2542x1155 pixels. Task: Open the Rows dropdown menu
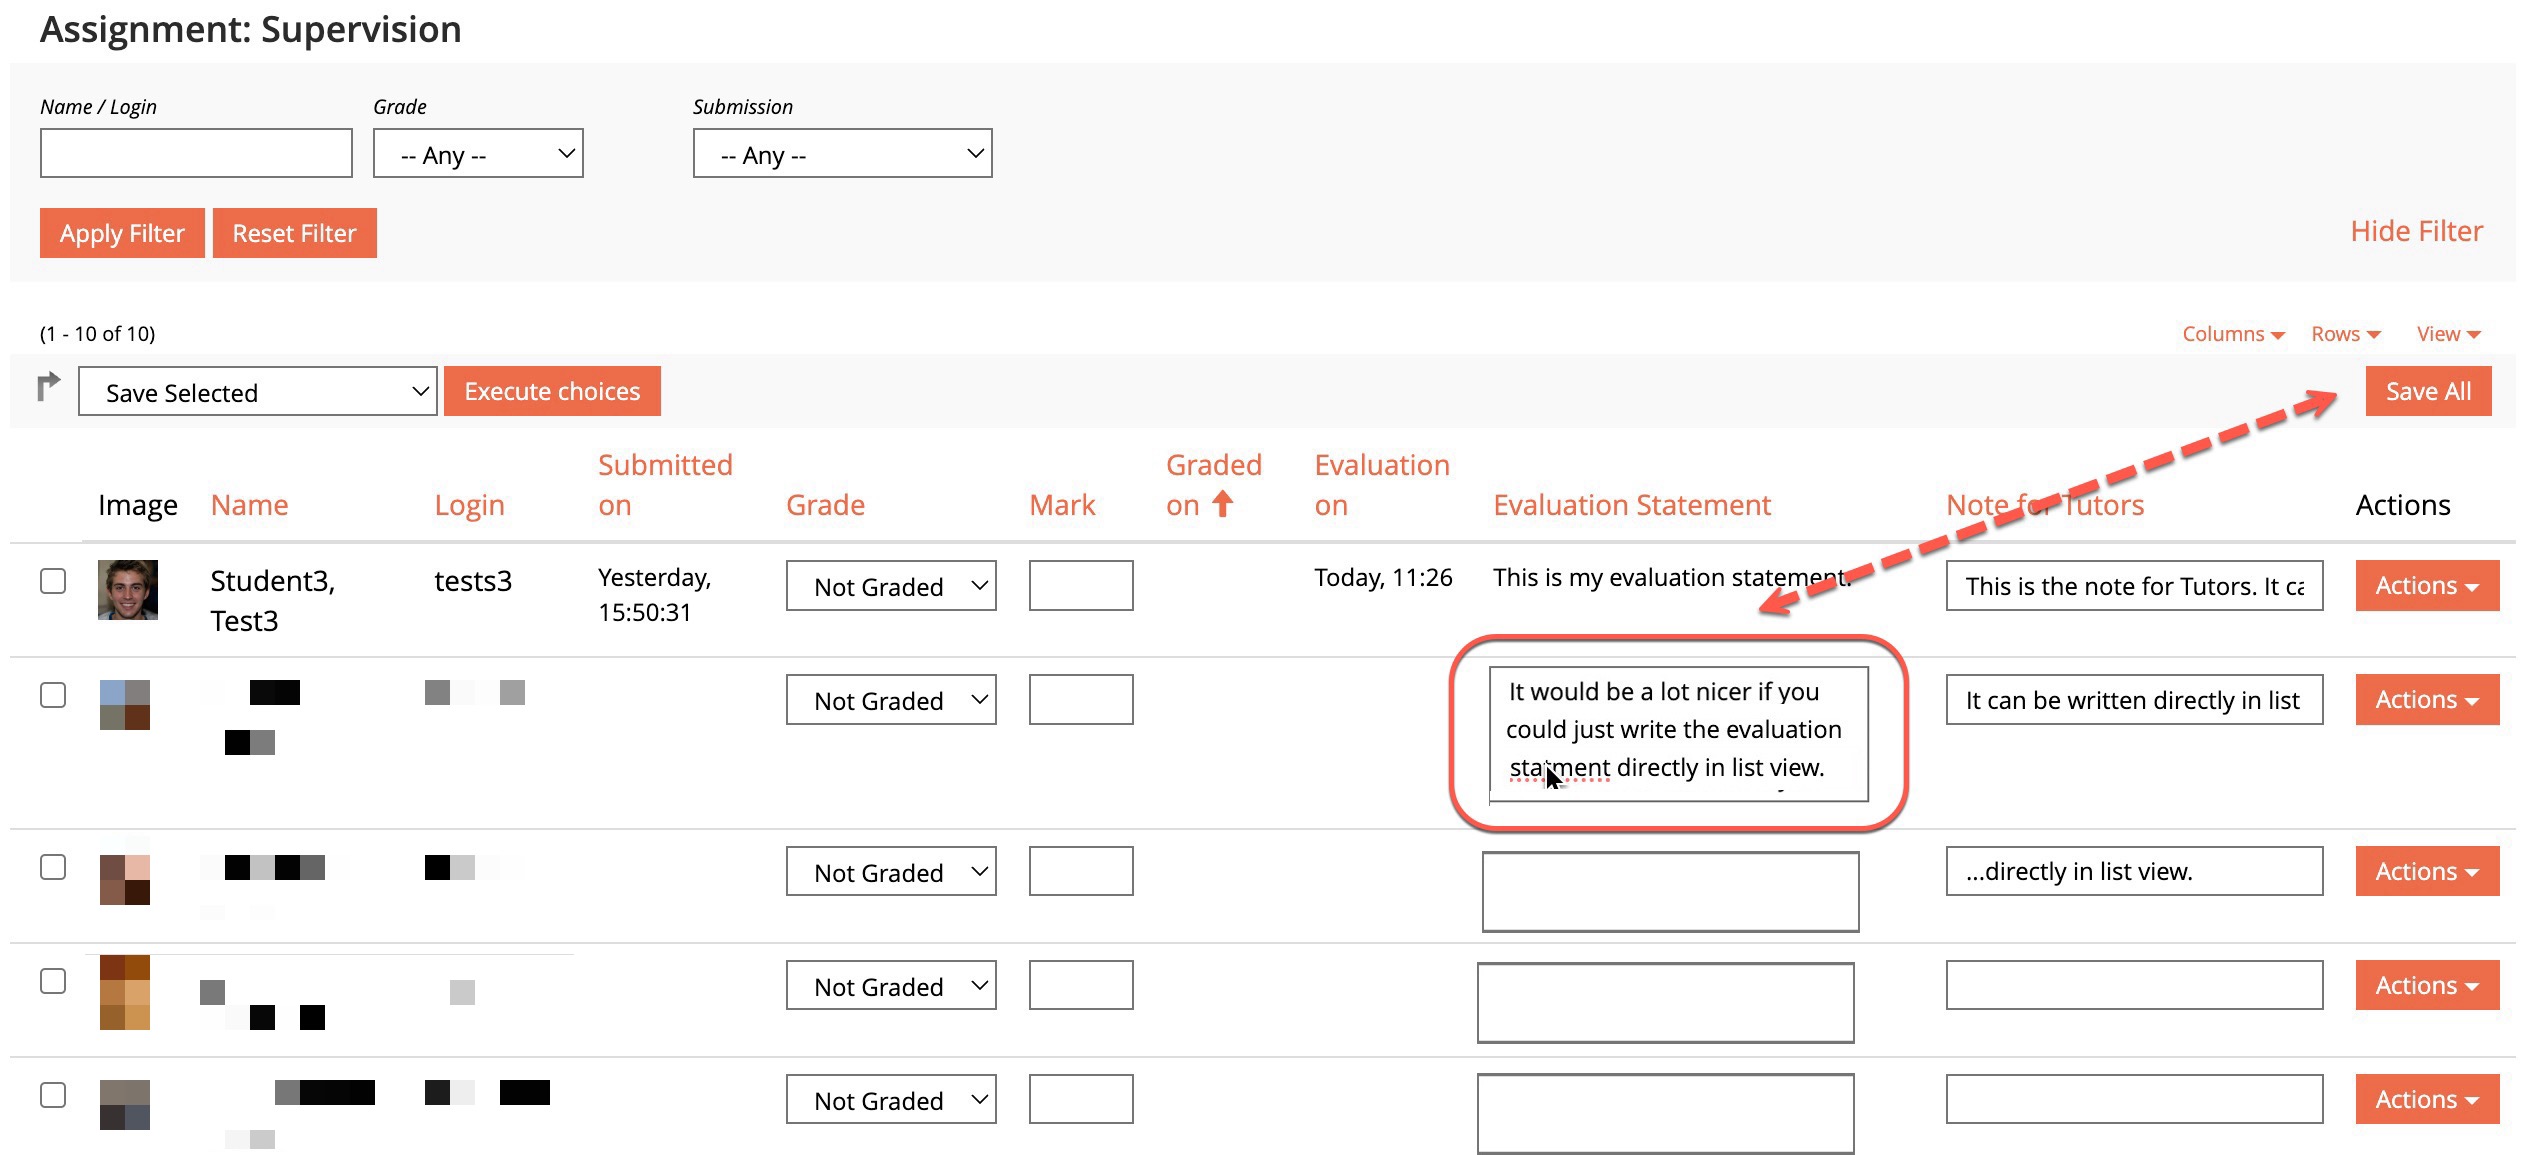(2345, 334)
